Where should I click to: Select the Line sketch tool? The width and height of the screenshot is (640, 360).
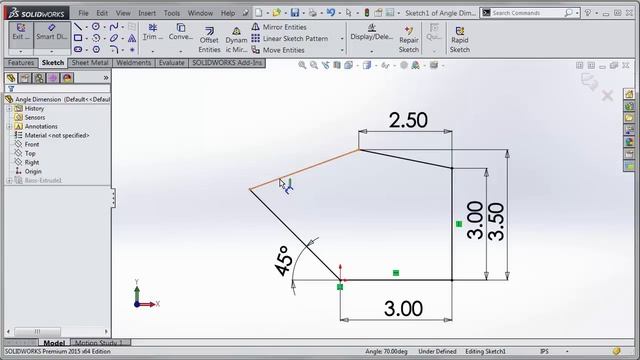pyautogui.click(x=78, y=27)
